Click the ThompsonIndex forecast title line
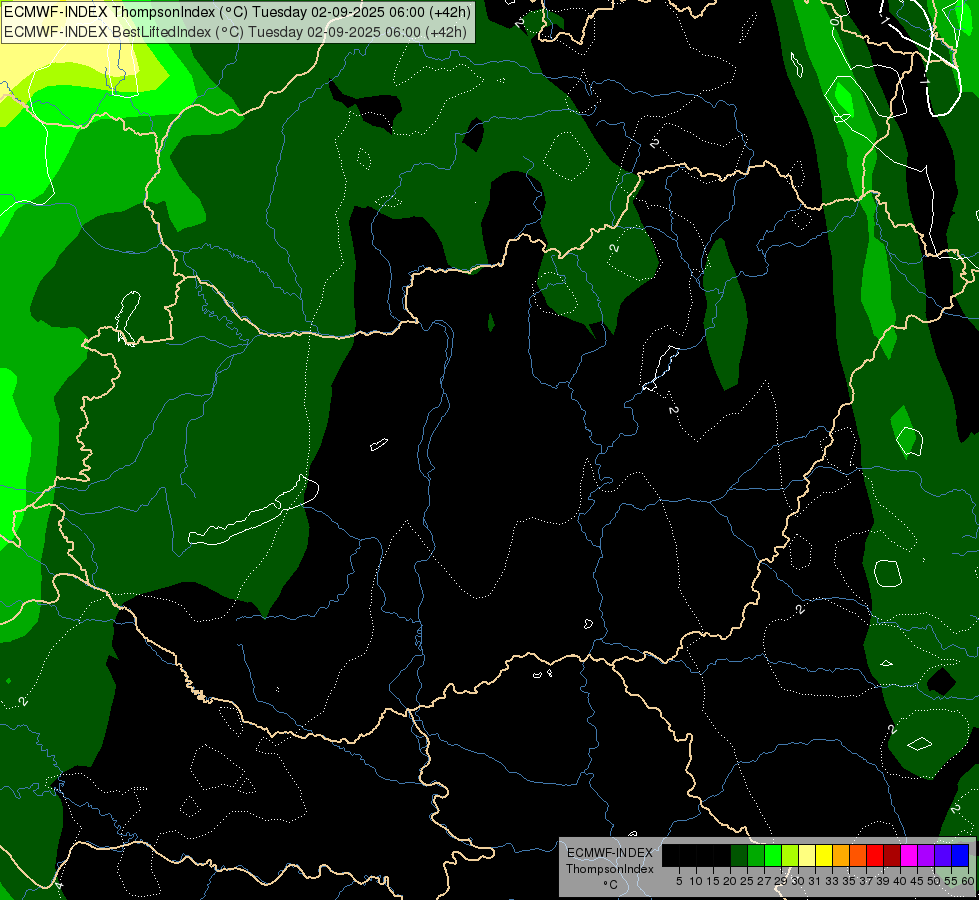Screen dimensions: 979x900 pyautogui.click(x=237, y=12)
